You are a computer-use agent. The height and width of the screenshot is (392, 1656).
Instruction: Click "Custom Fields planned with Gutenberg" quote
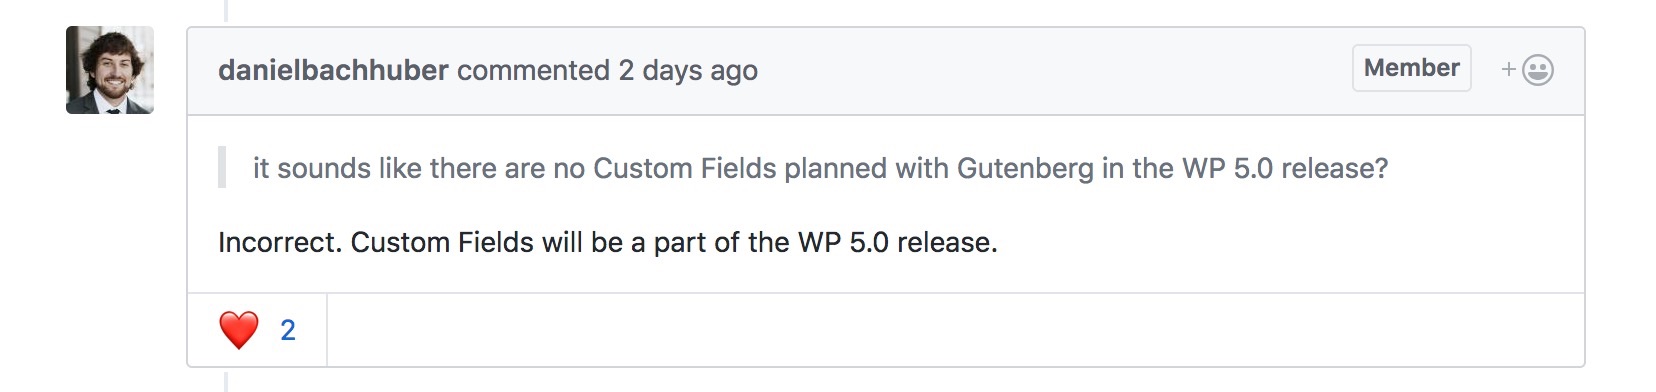point(843,168)
